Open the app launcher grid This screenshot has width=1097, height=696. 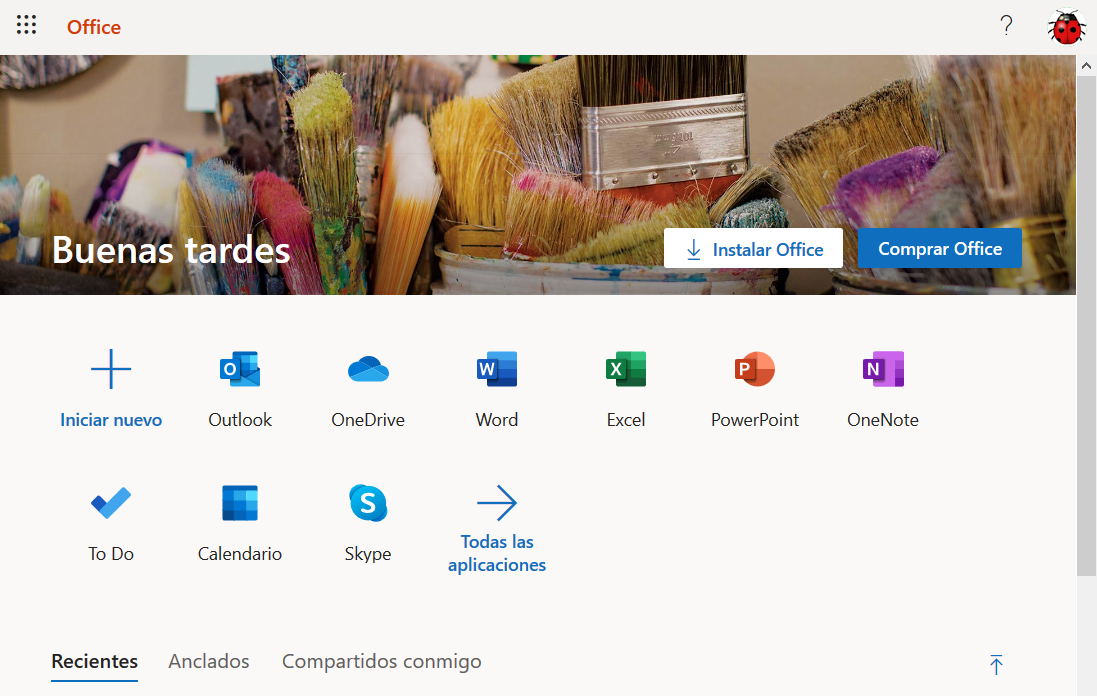(26, 25)
